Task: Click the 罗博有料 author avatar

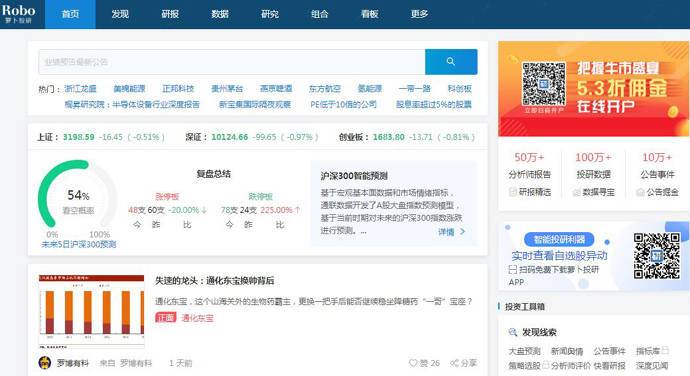Action: [x=45, y=363]
